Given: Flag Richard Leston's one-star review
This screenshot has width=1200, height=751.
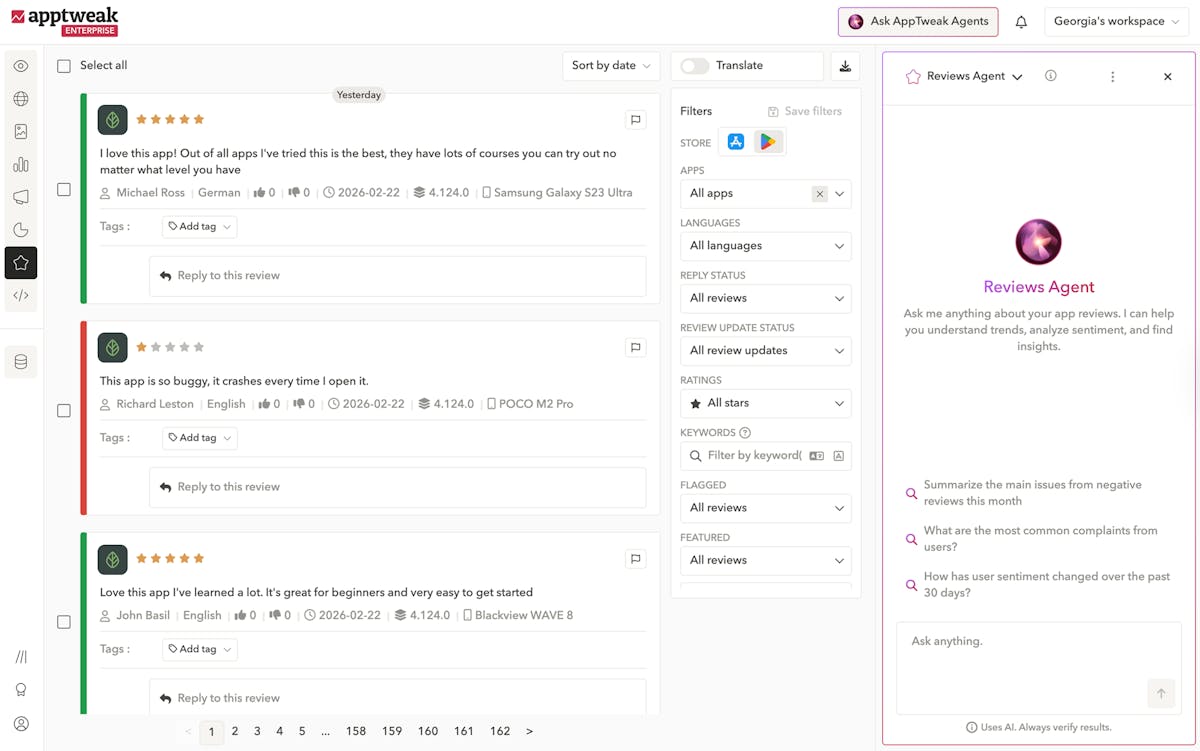Looking at the screenshot, I should (x=635, y=348).
